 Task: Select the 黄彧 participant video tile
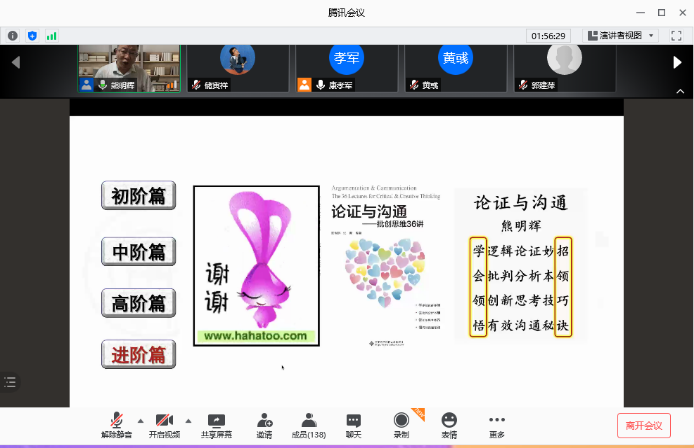pyautogui.click(x=456, y=67)
